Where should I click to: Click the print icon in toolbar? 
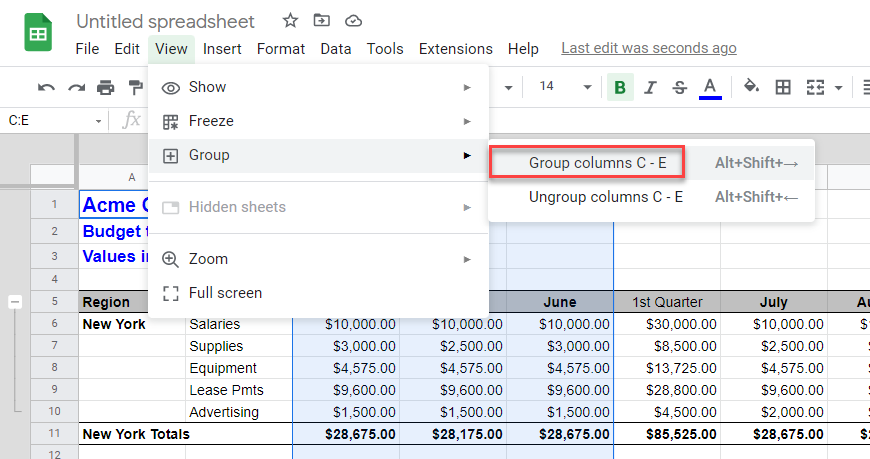[x=106, y=88]
